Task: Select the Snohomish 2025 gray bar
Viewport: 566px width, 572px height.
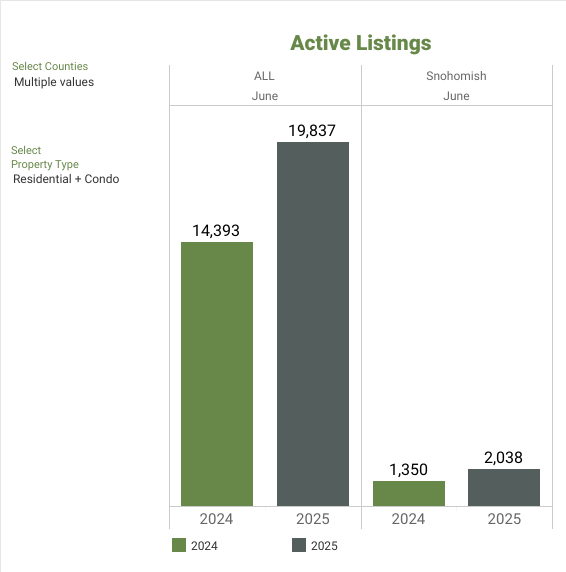Action: pos(504,487)
